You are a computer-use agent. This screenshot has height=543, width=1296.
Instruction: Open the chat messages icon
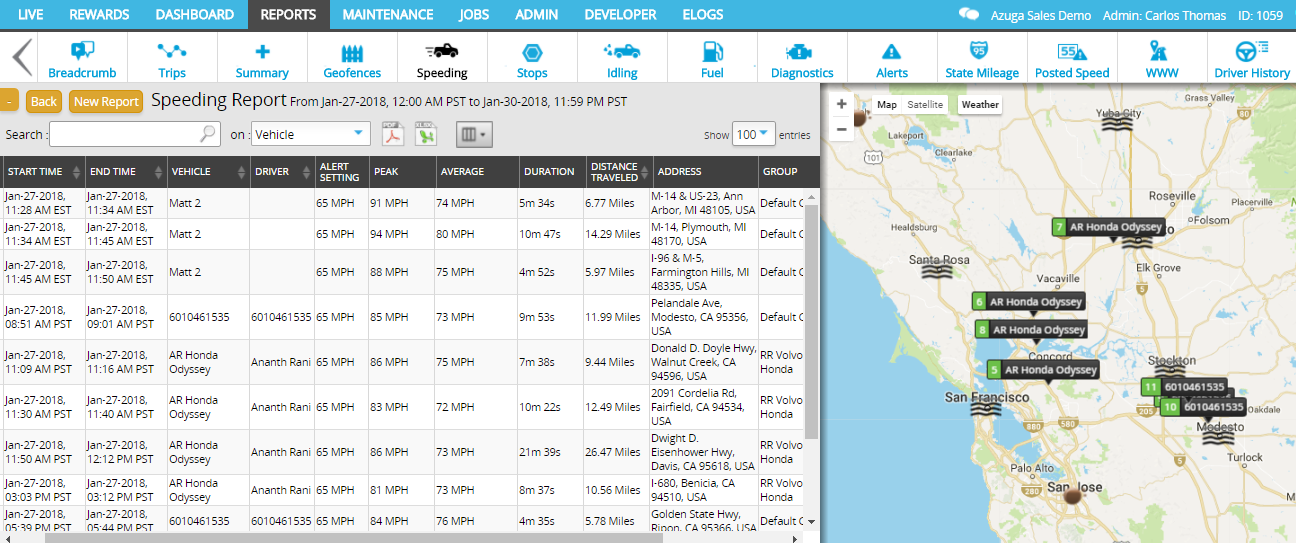968,15
